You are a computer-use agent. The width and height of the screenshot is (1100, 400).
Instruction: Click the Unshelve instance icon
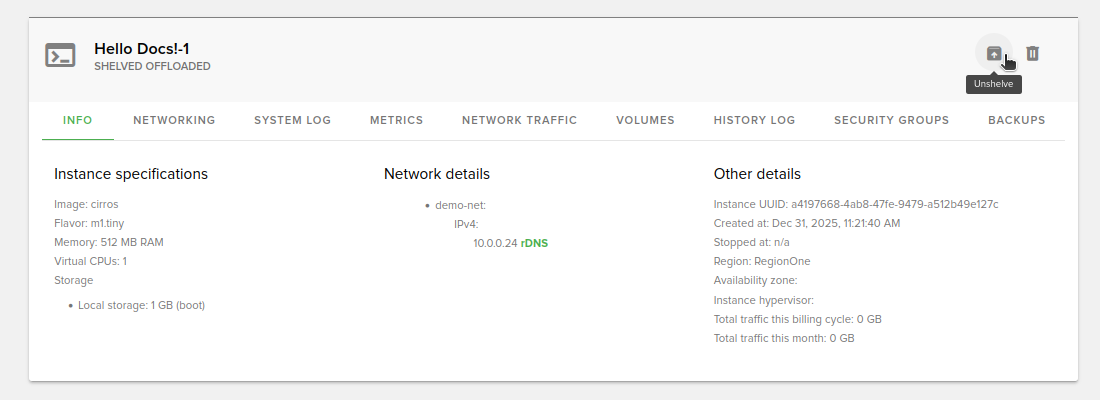pyautogui.click(x=993, y=54)
